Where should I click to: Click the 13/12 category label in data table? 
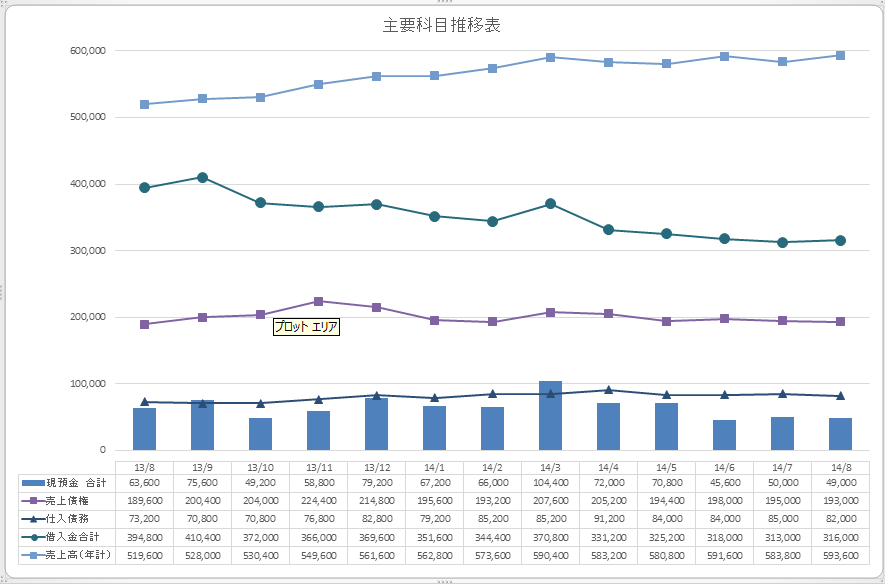(376, 466)
